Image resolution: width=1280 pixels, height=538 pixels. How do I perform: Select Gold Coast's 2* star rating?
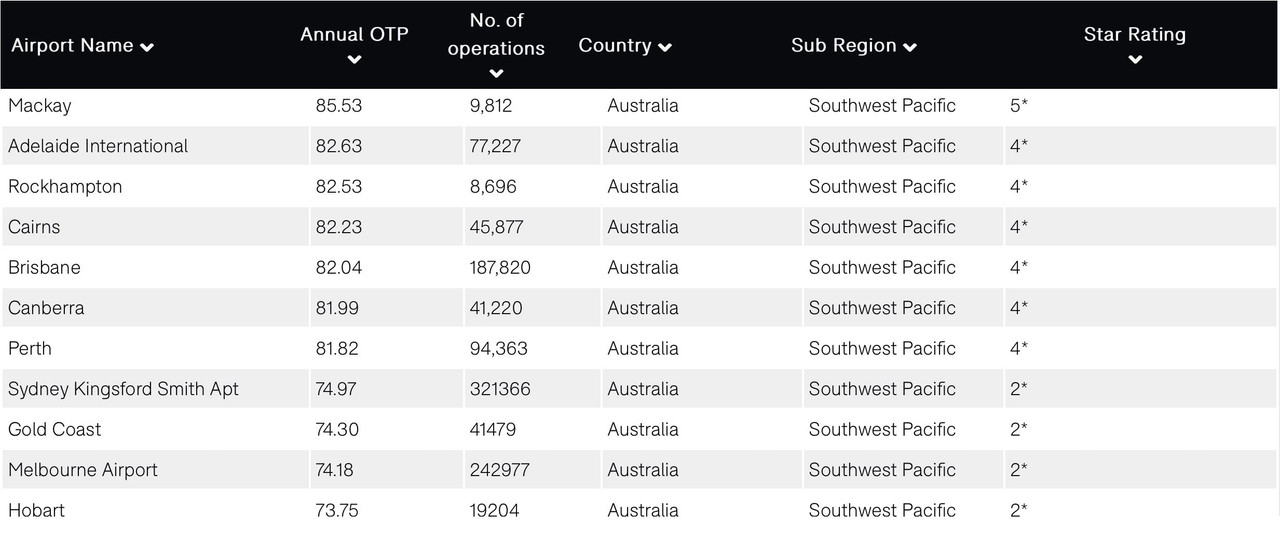1019,430
